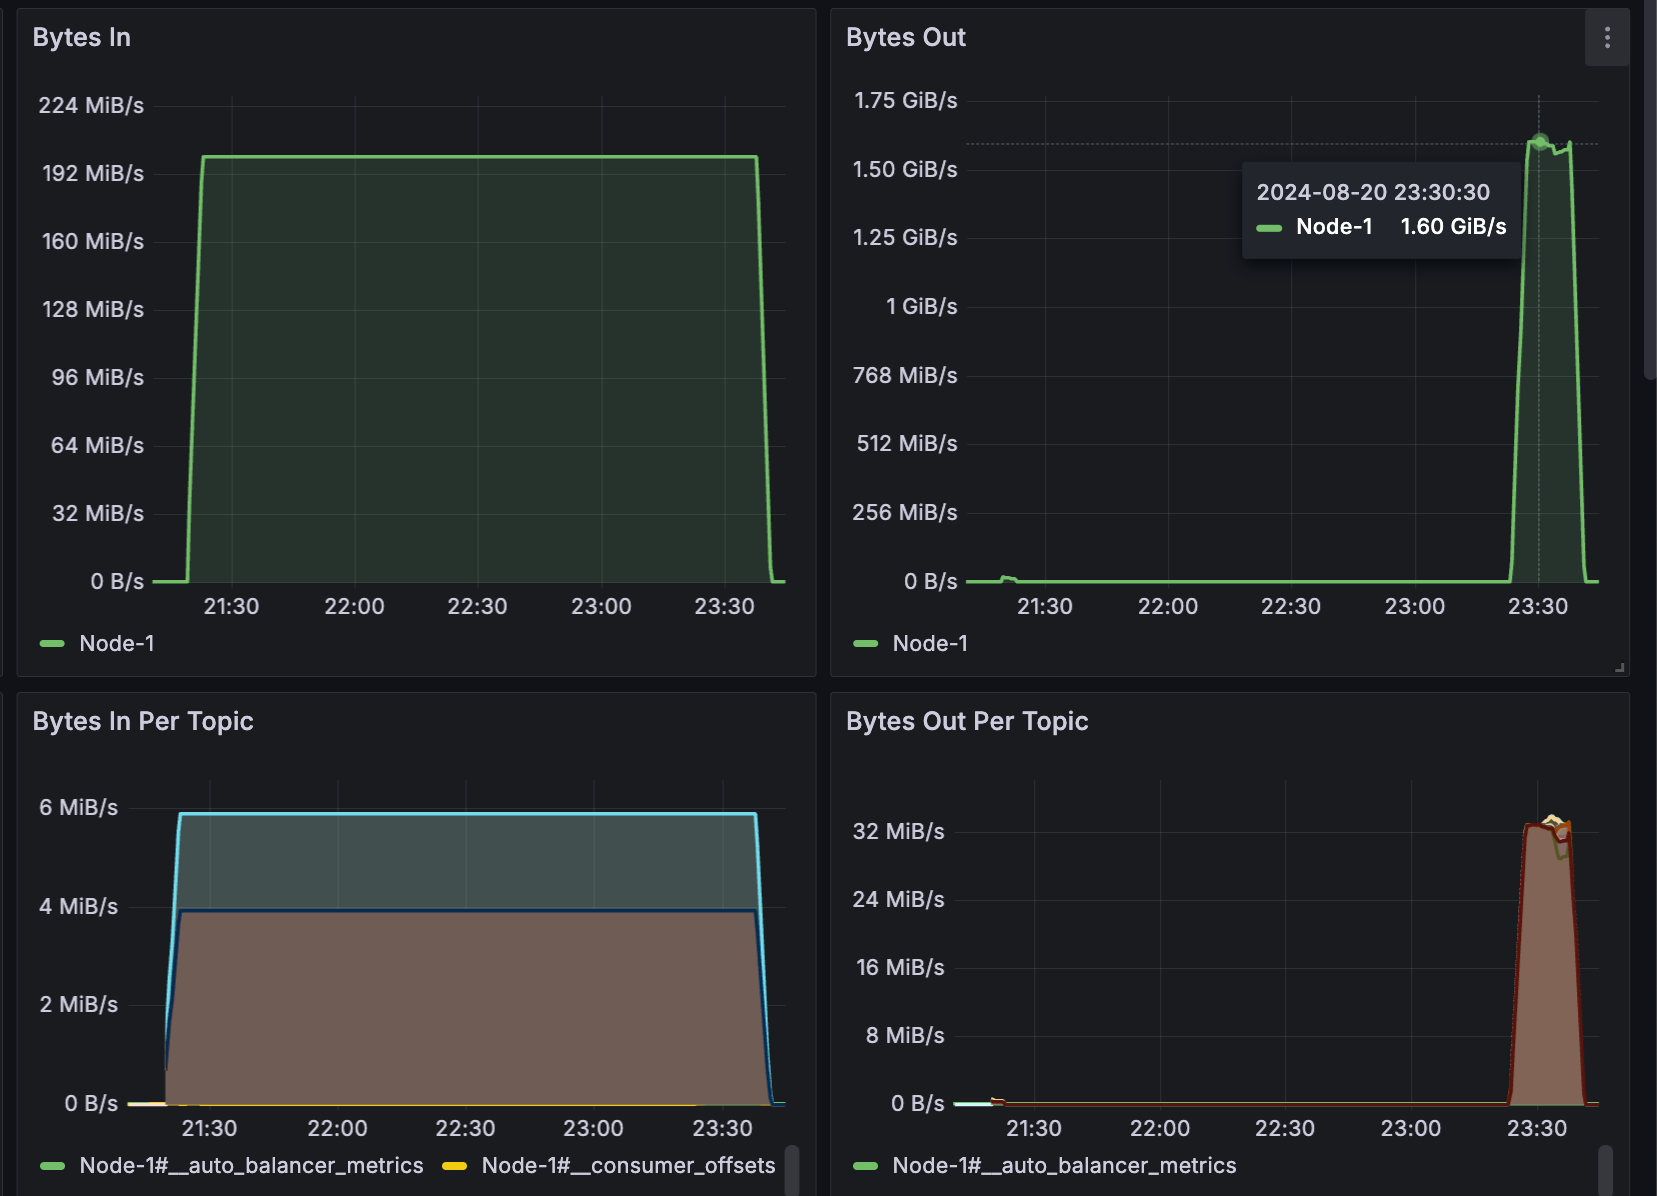This screenshot has width=1657, height=1196.
Task: Click legend scrollbar in Bytes Out Per Topic panel
Action: (x=1605, y=1170)
